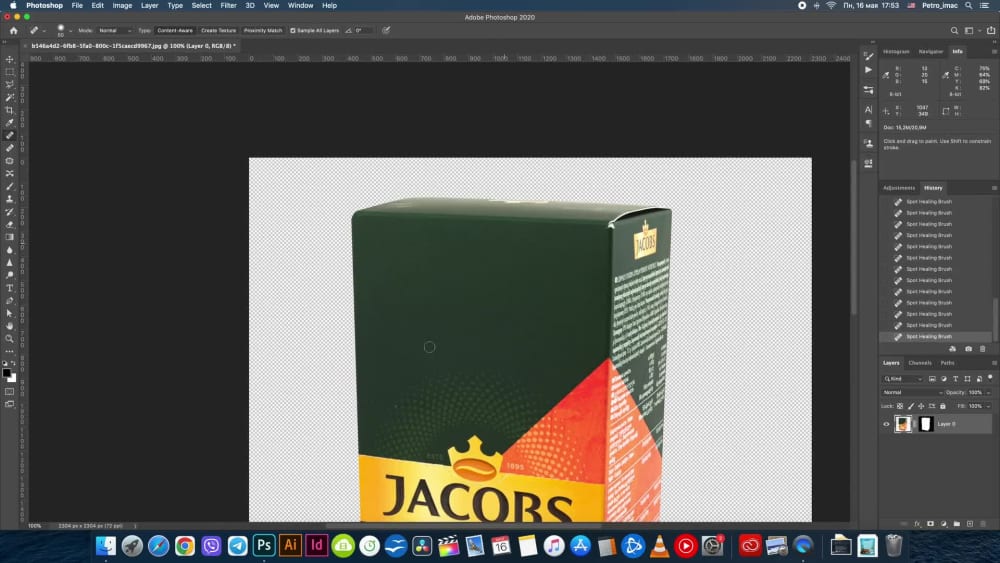This screenshot has height=563, width=1000.
Task: Choose Proximity Match type button
Action: tap(263, 30)
